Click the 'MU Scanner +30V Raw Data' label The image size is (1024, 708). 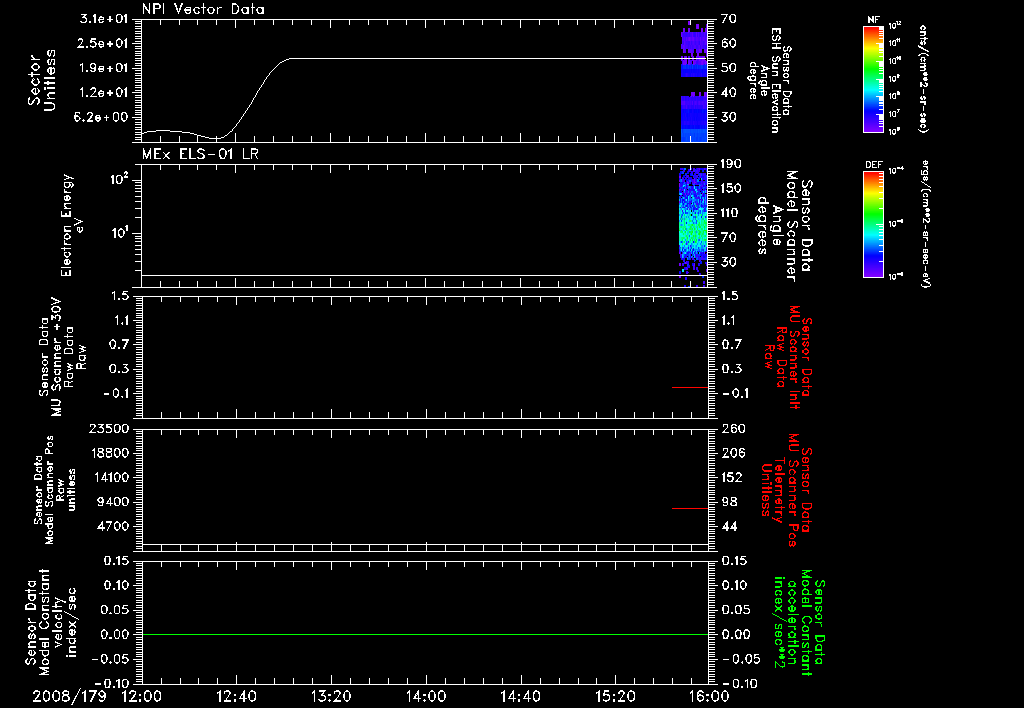[x=62, y=357]
